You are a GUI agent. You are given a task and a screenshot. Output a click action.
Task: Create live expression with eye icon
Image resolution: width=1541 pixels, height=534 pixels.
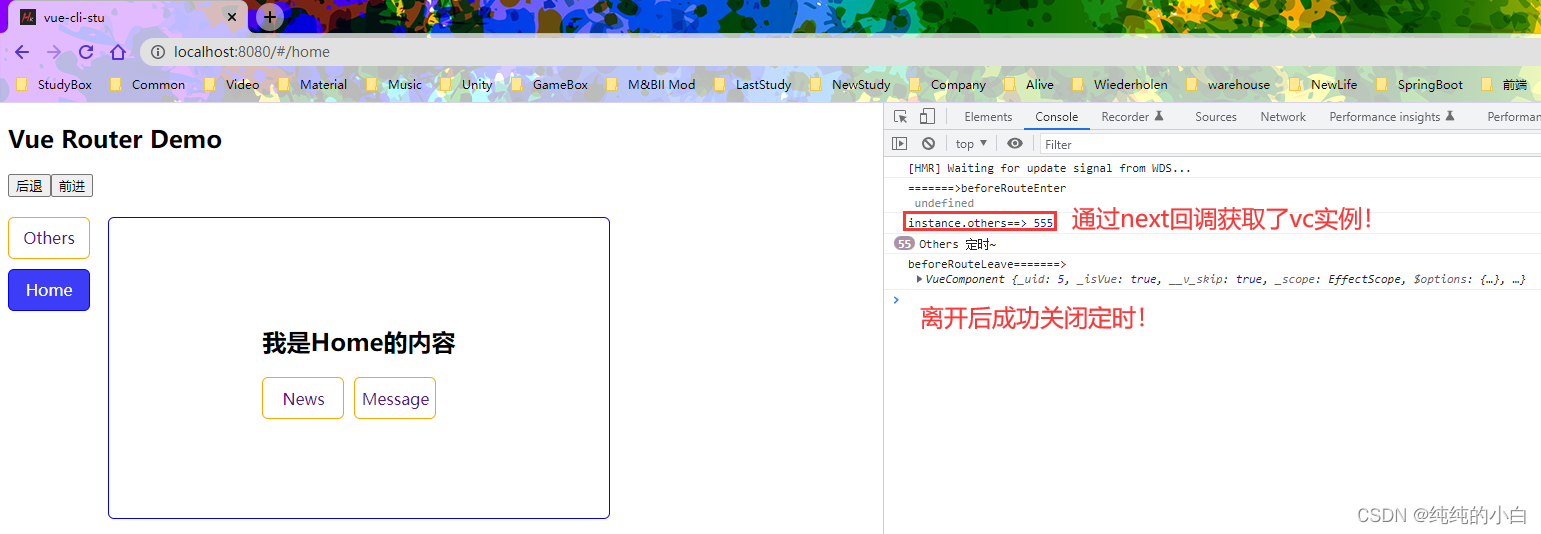coord(1015,144)
